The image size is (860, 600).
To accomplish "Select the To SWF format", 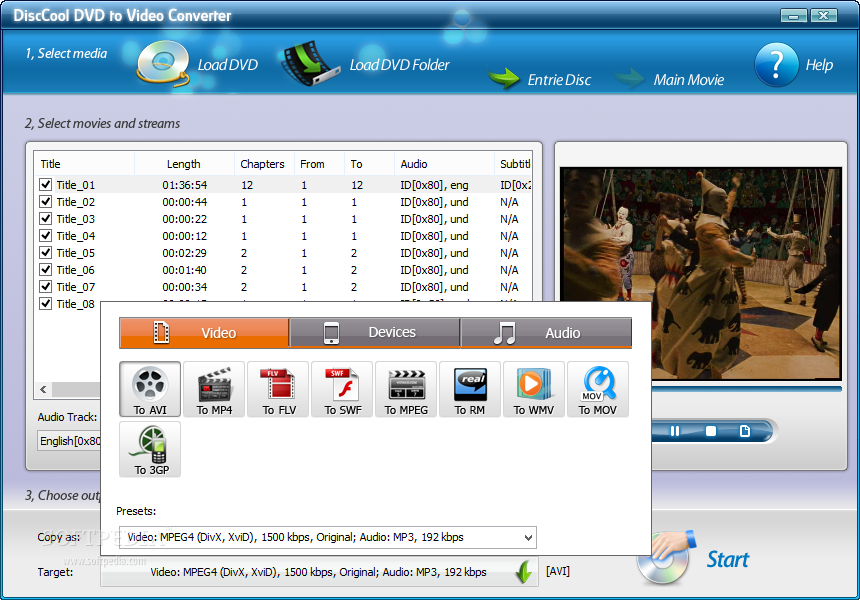I will point(342,389).
